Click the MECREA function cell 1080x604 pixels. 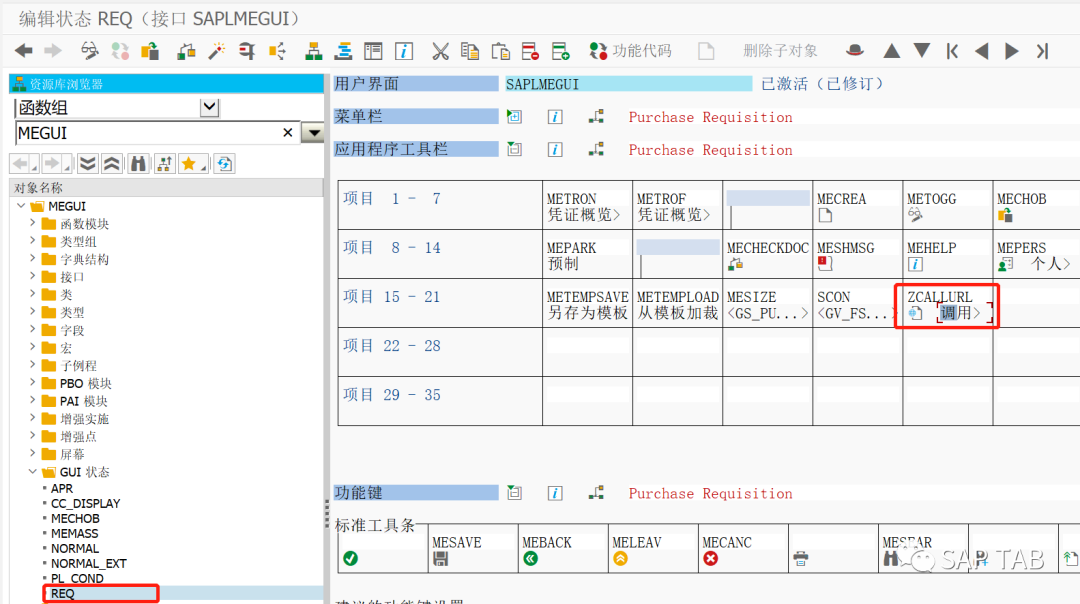pos(858,206)
